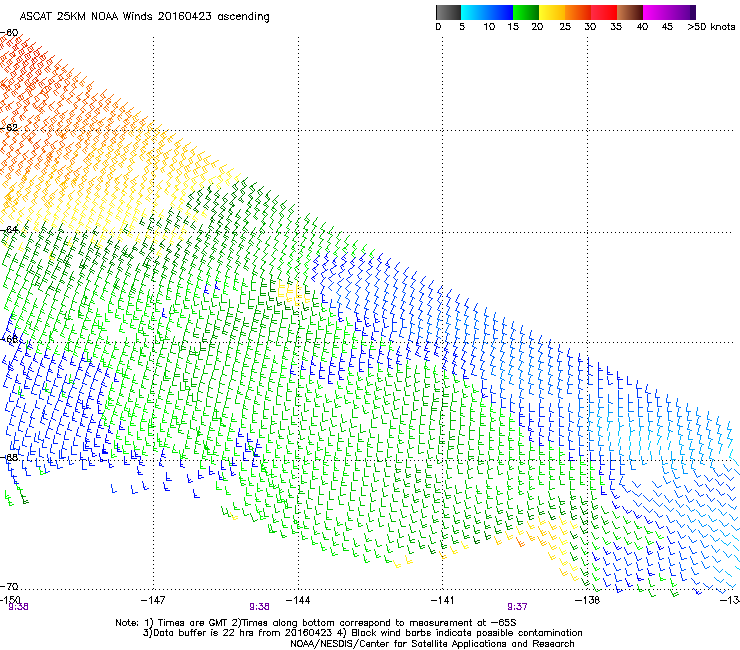The width and height of the screenshot is (740, 650).
Task: Click the '-144' longitude axis label
Action: tap(298, 600)
